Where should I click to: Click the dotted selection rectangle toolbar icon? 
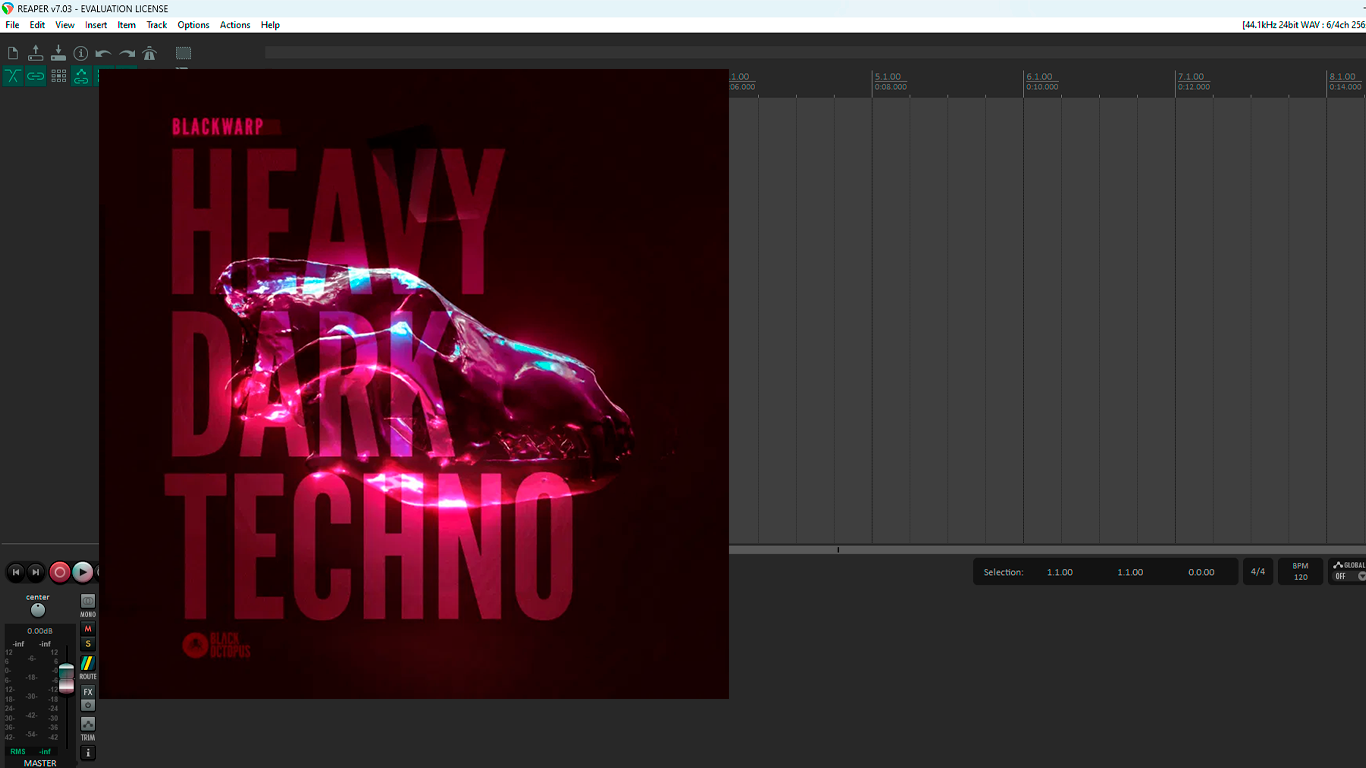point(184,53)
